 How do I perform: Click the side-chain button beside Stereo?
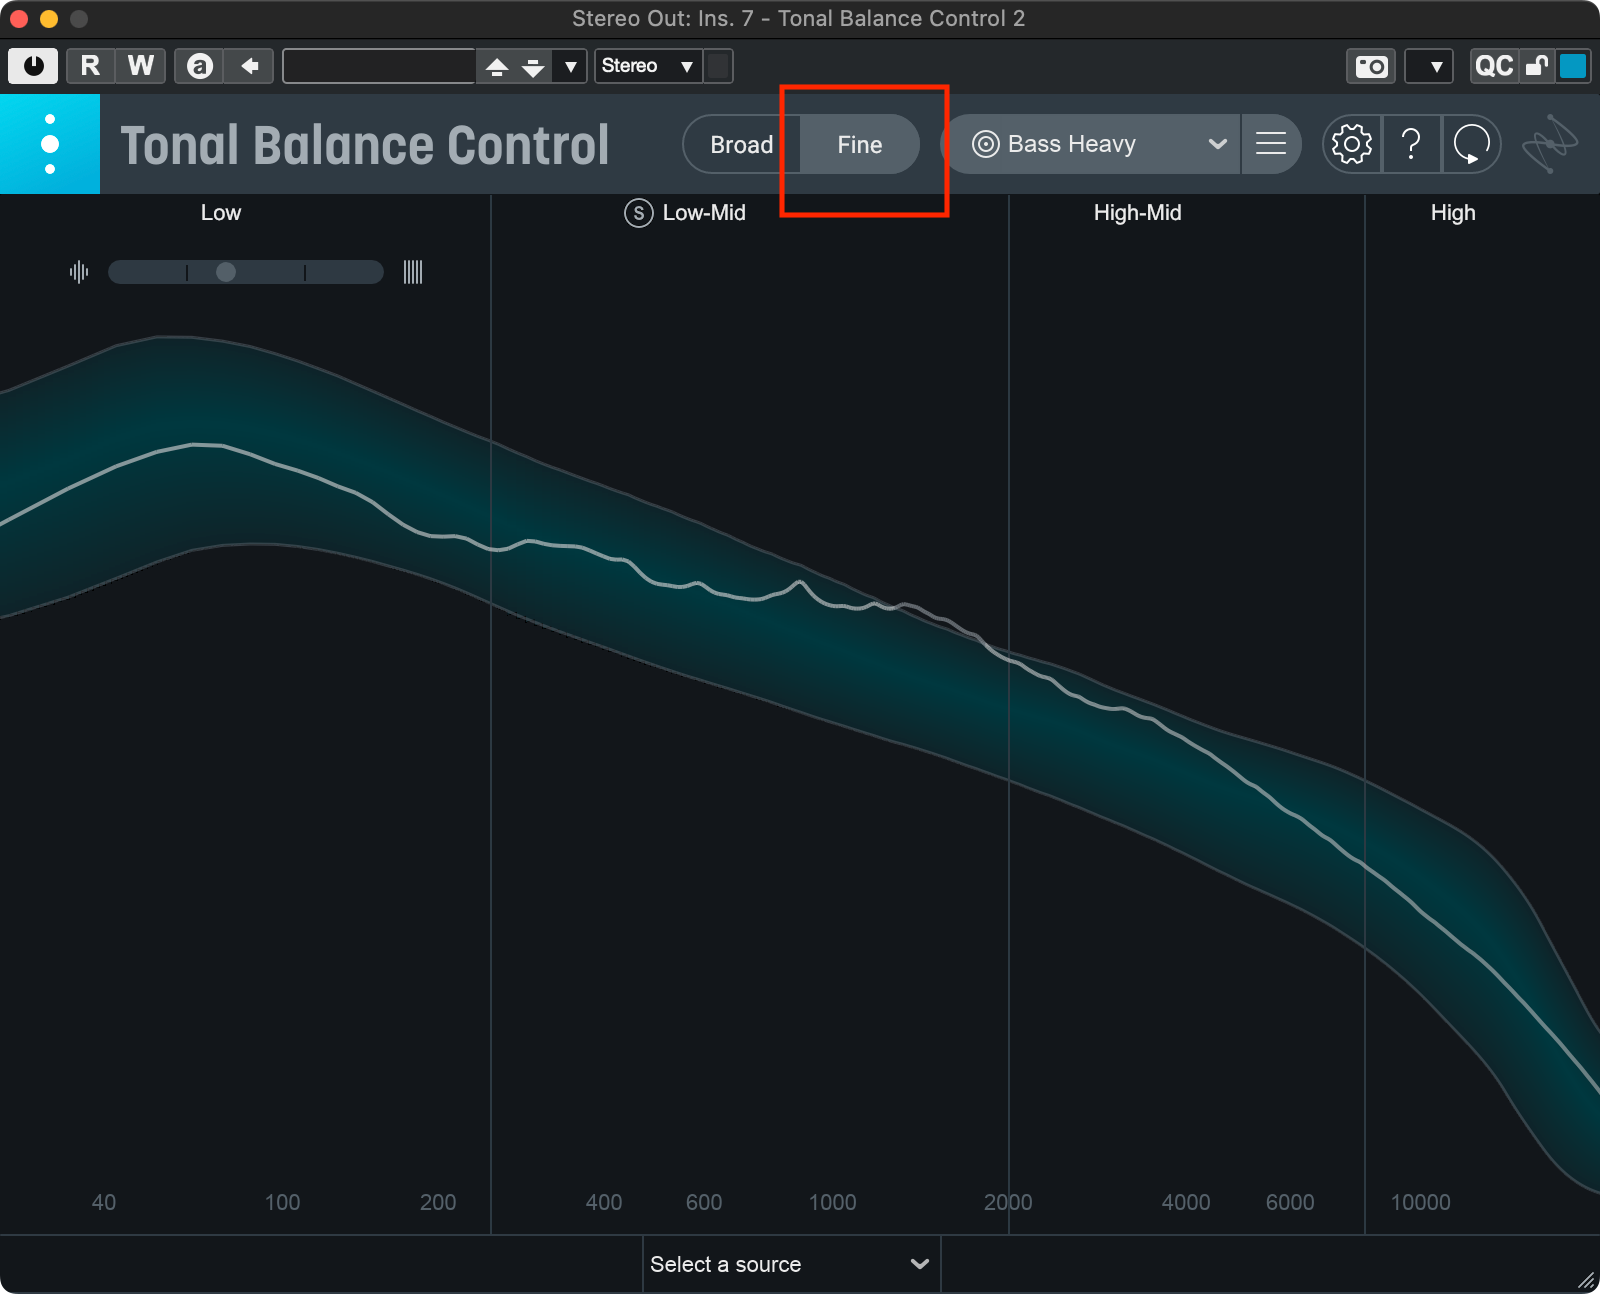point(718,66)
